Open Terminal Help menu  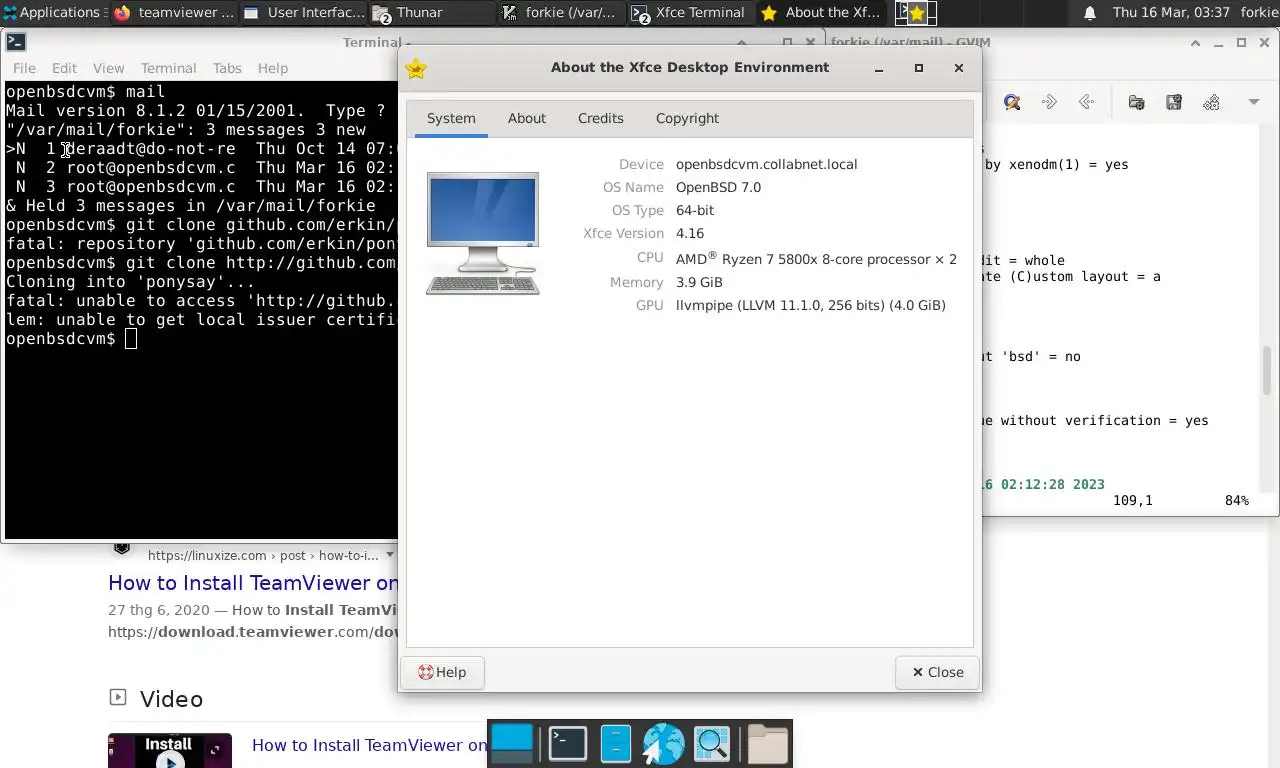[x=273, y=68]
